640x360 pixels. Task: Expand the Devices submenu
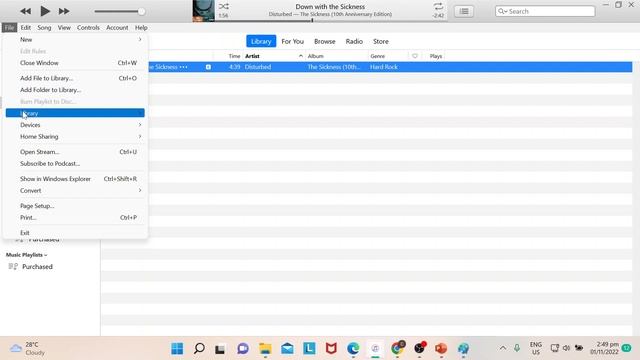click(x=75, y=125)
